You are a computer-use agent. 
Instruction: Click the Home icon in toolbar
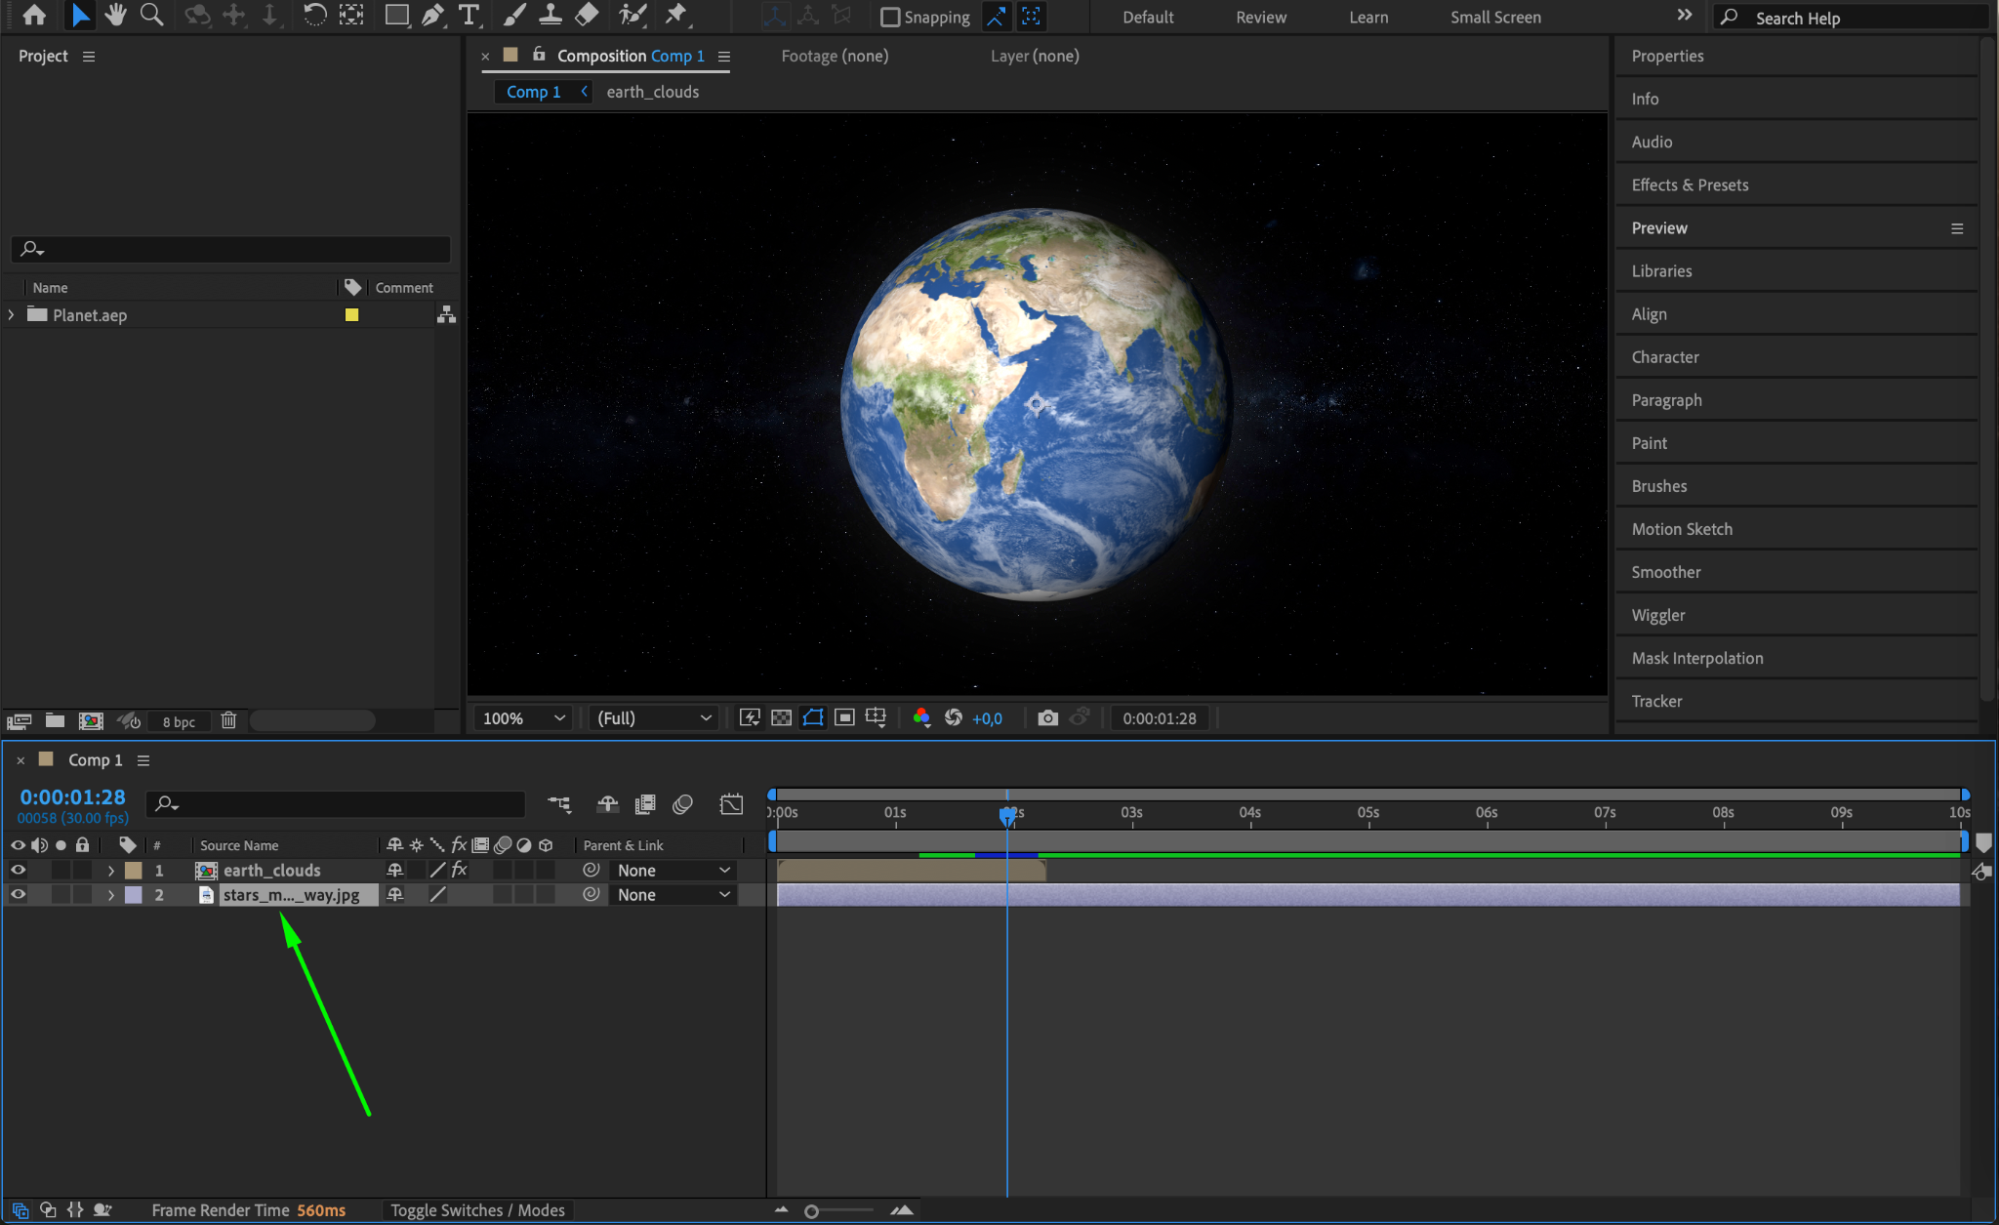click(34, 15)
